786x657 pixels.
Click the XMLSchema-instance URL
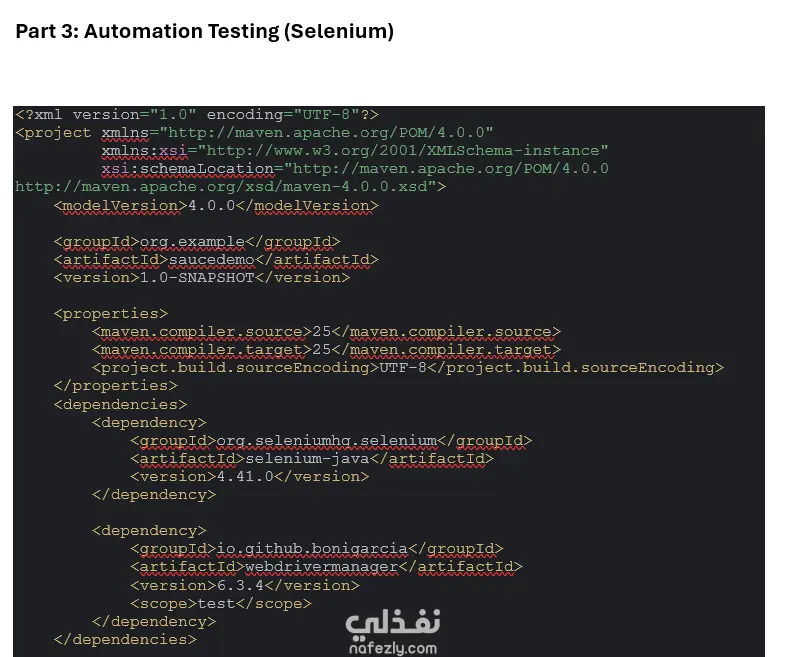[x=403, y=151]
